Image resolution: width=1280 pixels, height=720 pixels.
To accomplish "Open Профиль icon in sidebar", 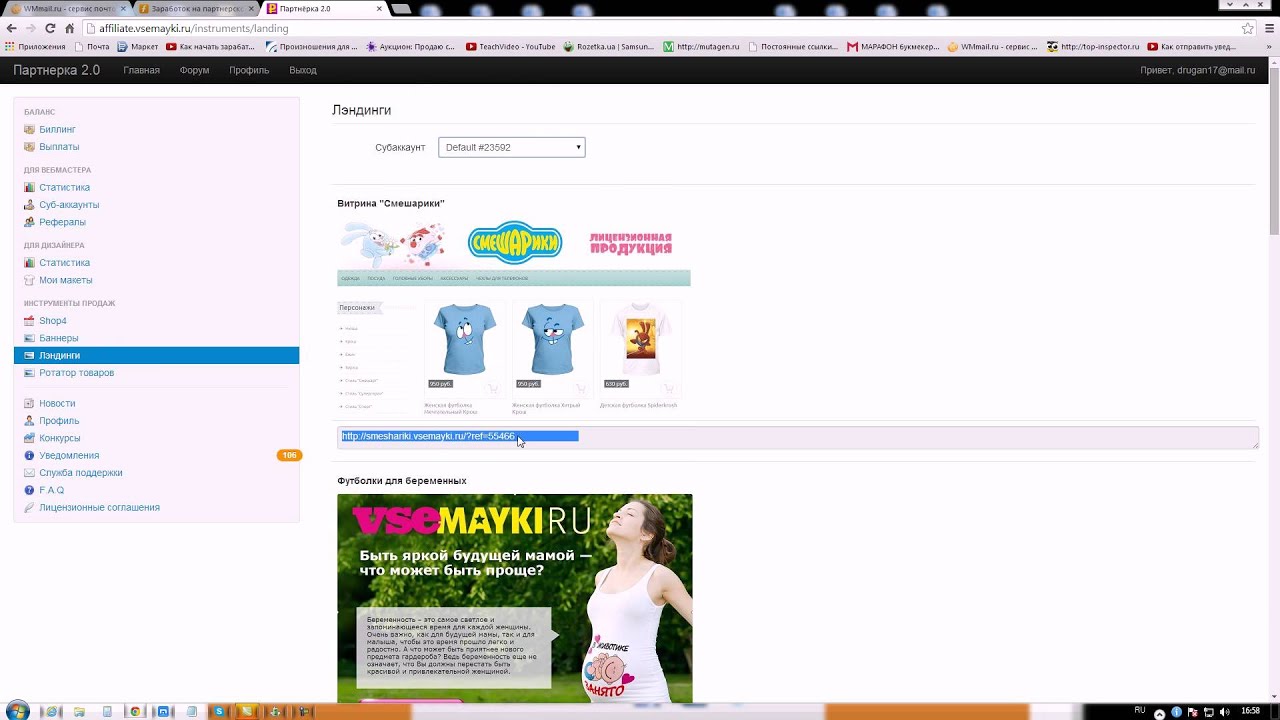I will 29,421.
